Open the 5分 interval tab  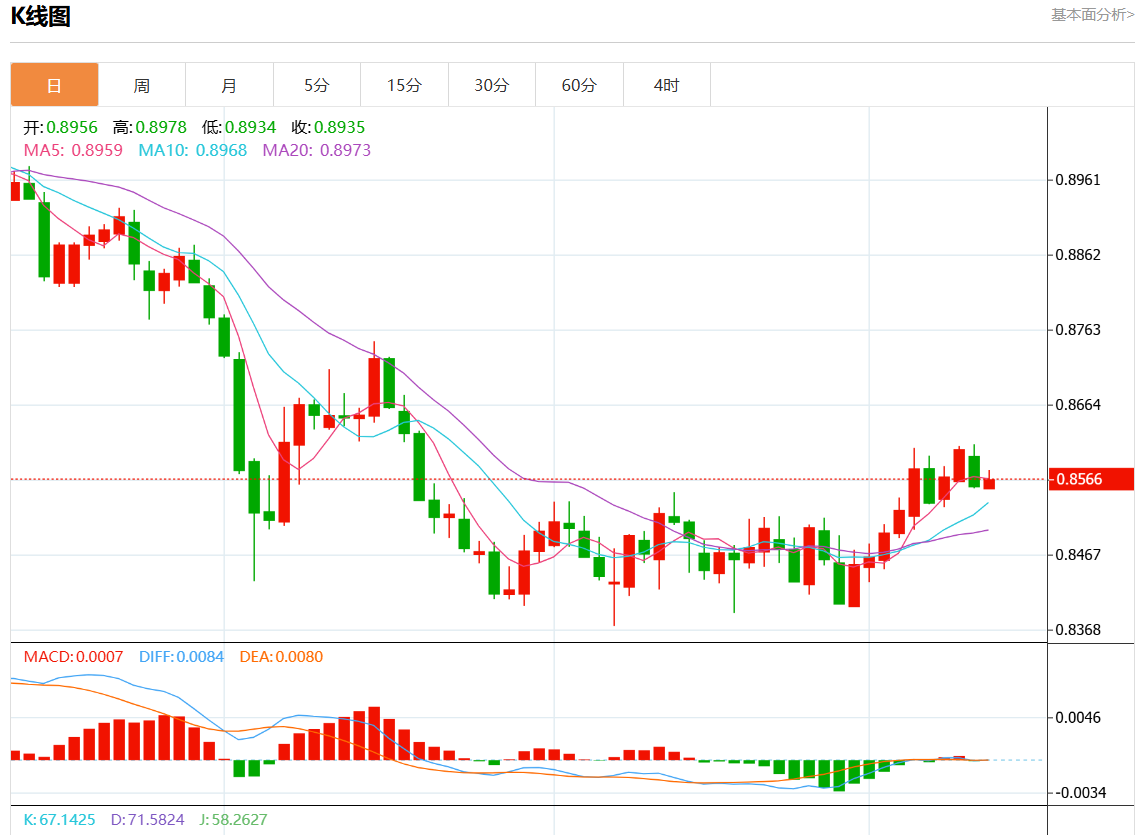[317, 85]
